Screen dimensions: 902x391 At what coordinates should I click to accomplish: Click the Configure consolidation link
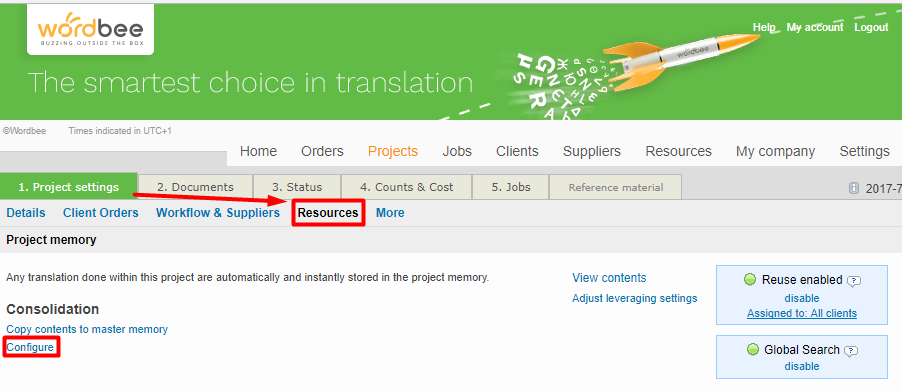[30, 347]
